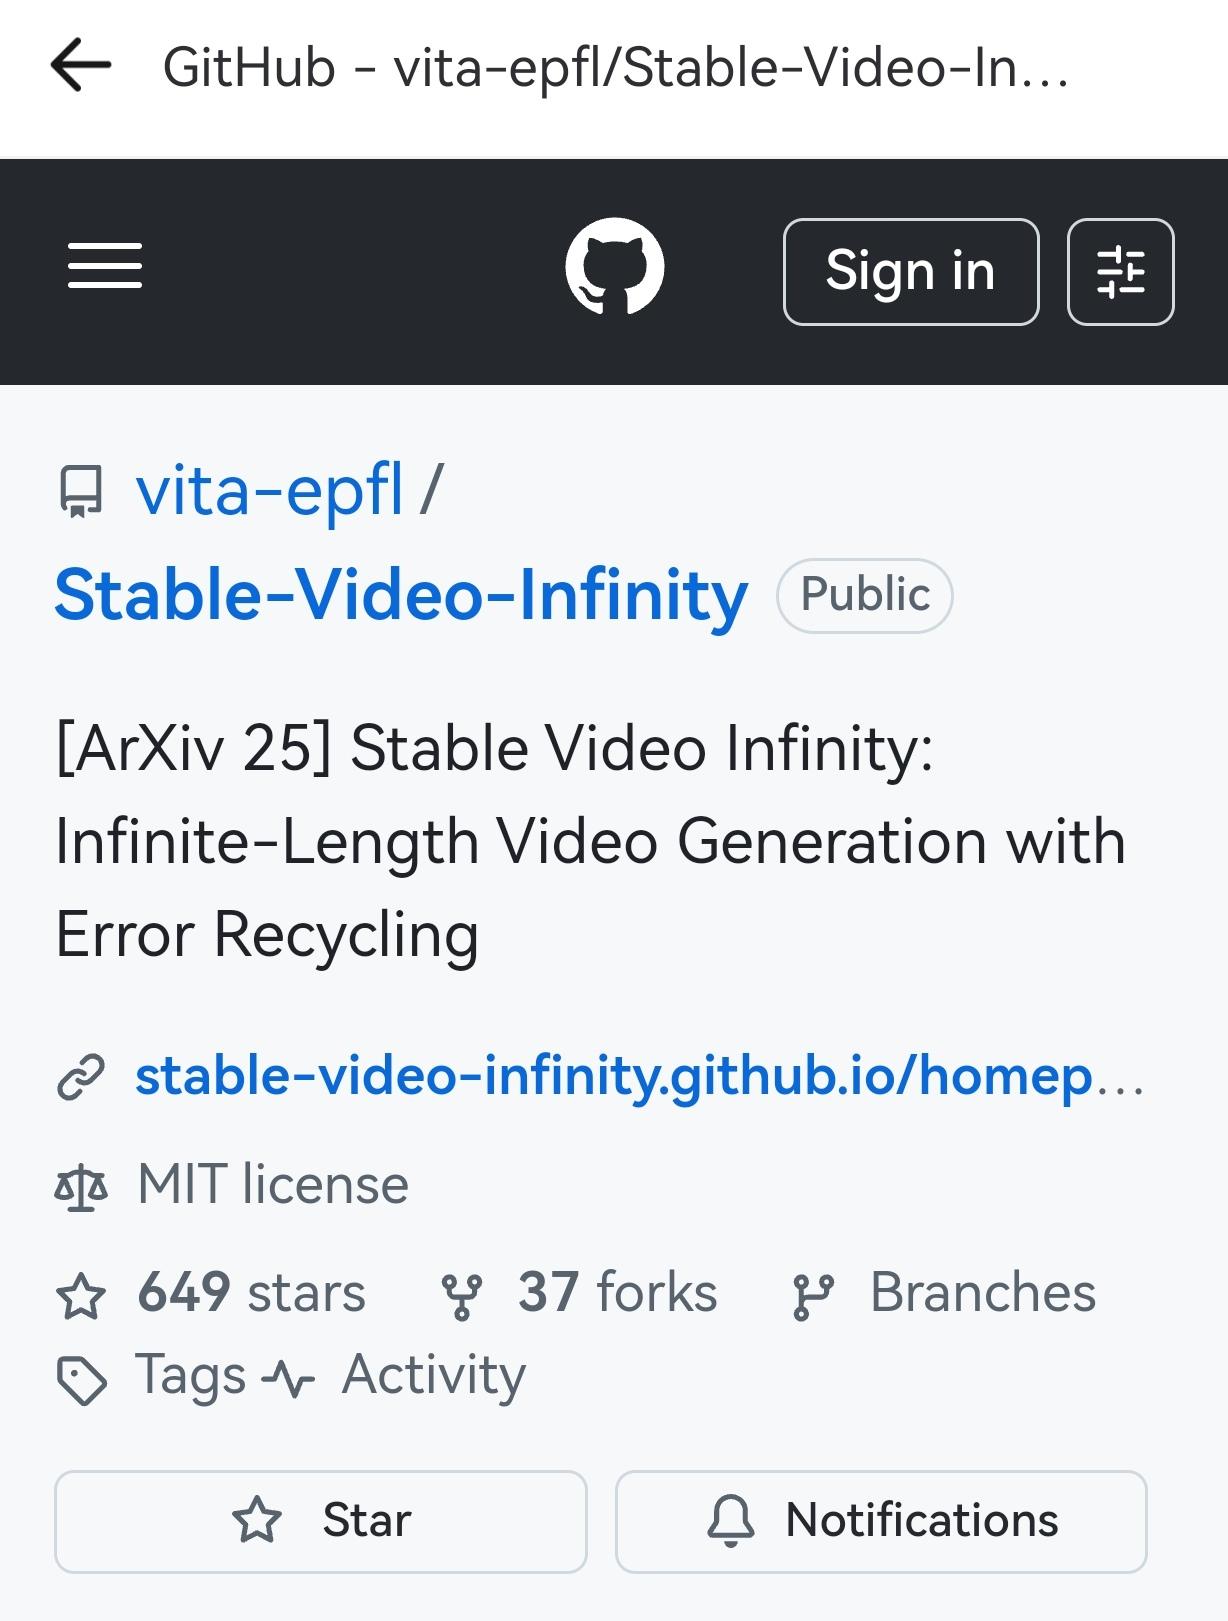Click the star outline icon next to 649 stars
This screenshot has width=1228, height=1621.
[82, 1296]
